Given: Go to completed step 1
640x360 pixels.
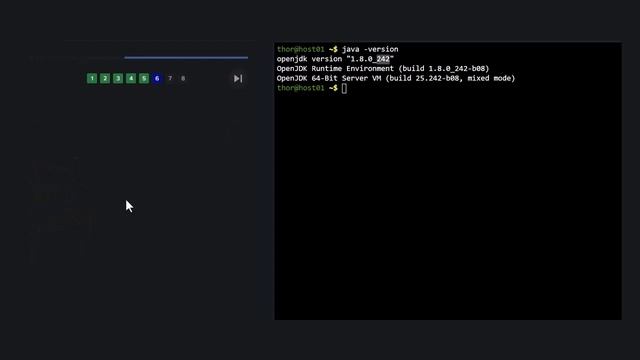Looking at the screenshot, I should click(92, 78).
